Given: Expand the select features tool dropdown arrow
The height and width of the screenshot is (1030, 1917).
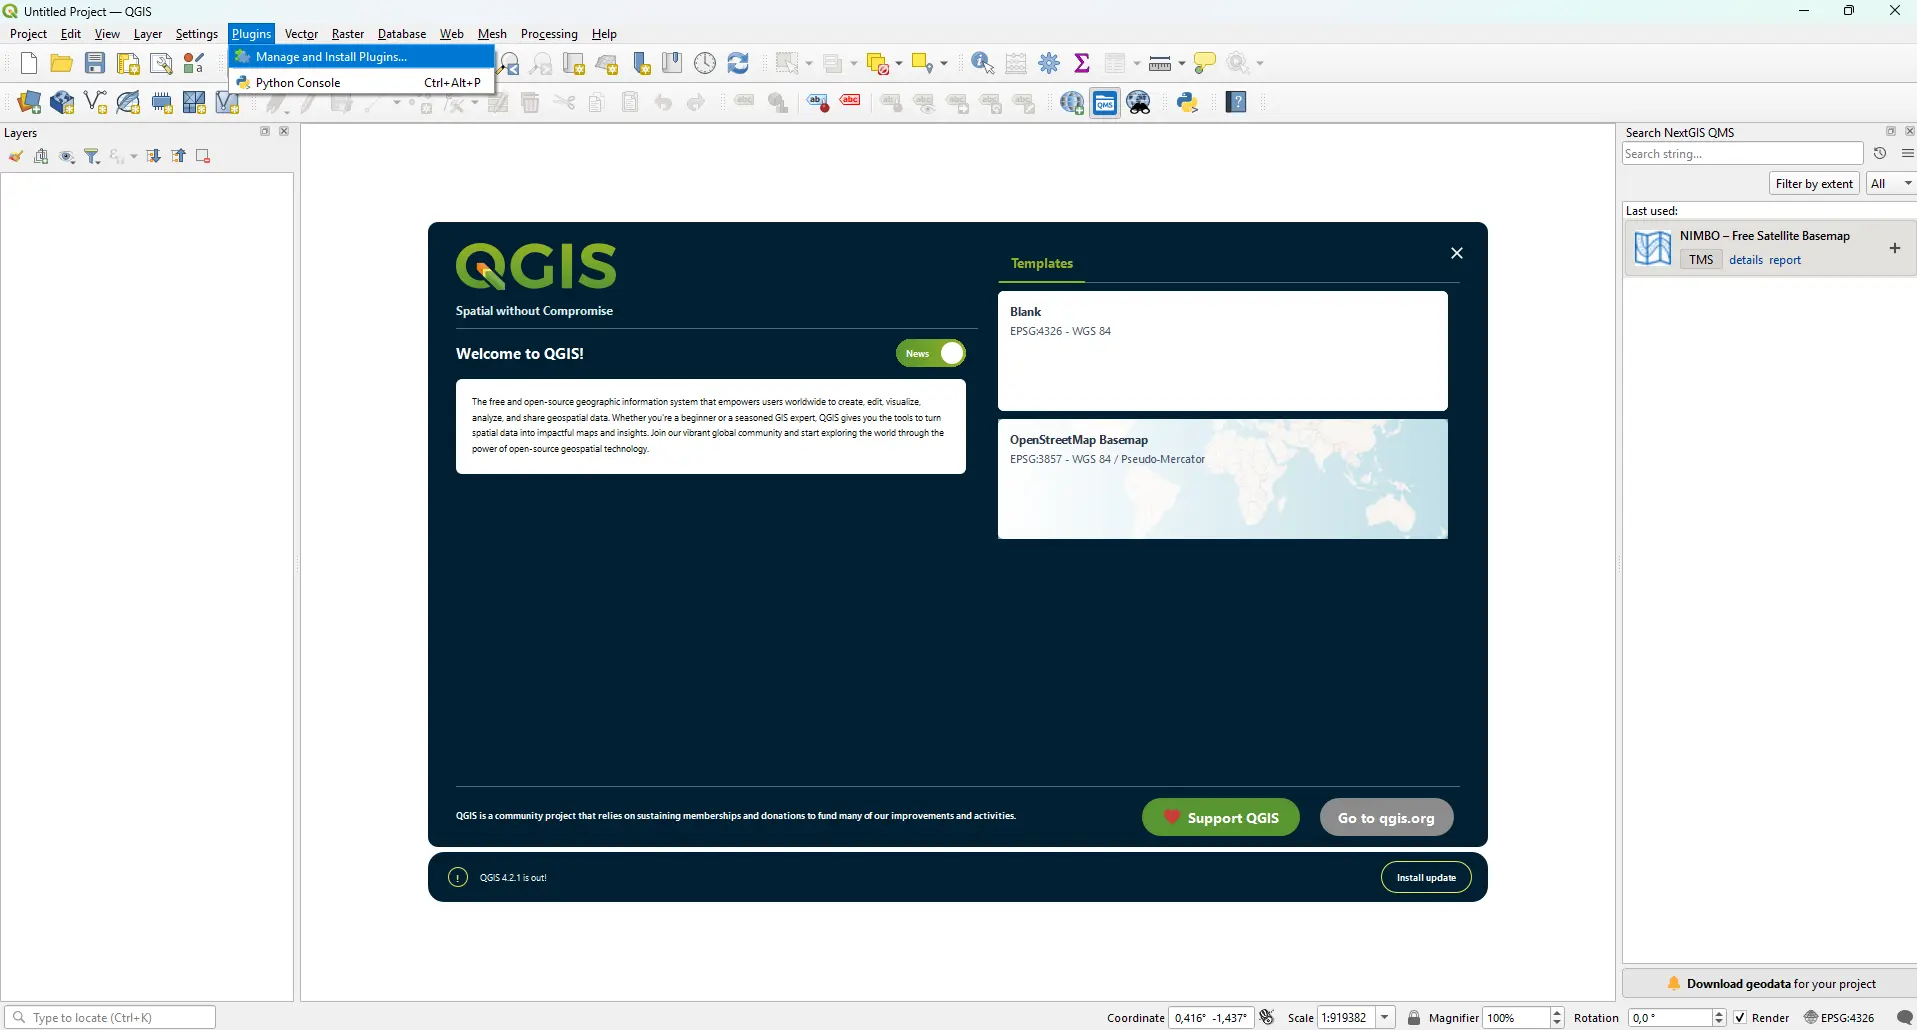Looking at the screenshot, I should (x=809, y=64).
